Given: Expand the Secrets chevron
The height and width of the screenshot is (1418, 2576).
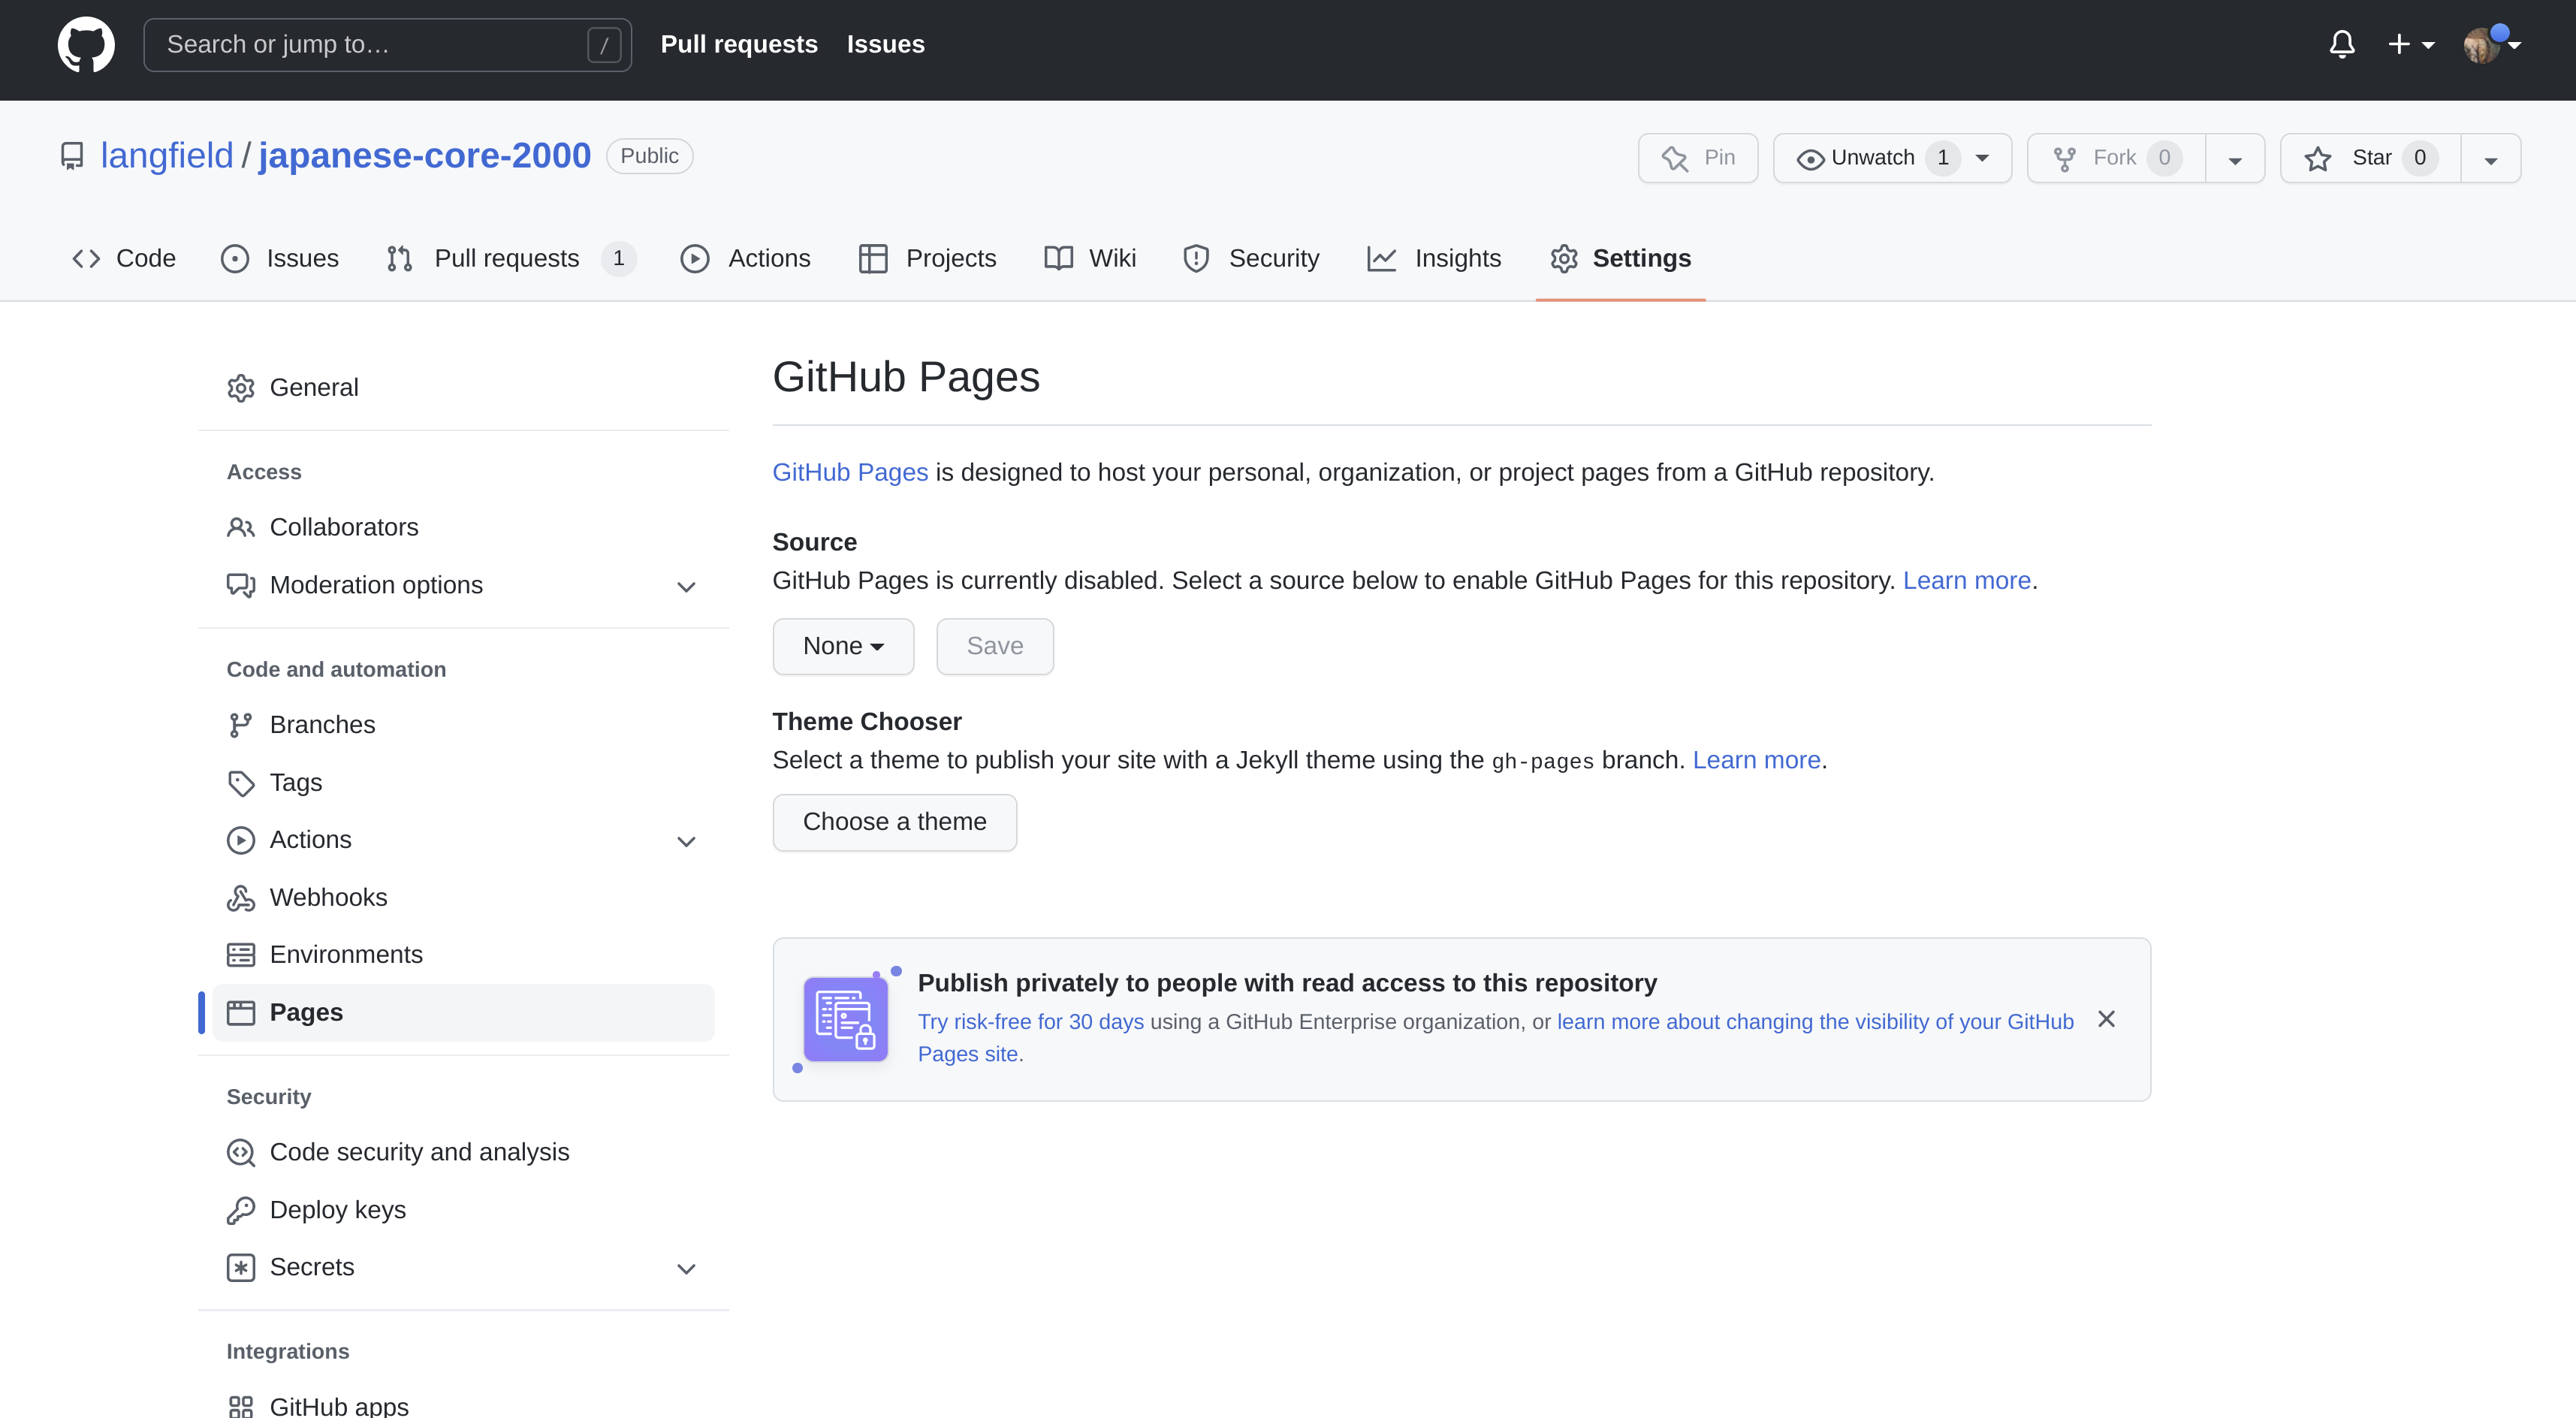Looking at the screenshot, I should coord(686,1268).
